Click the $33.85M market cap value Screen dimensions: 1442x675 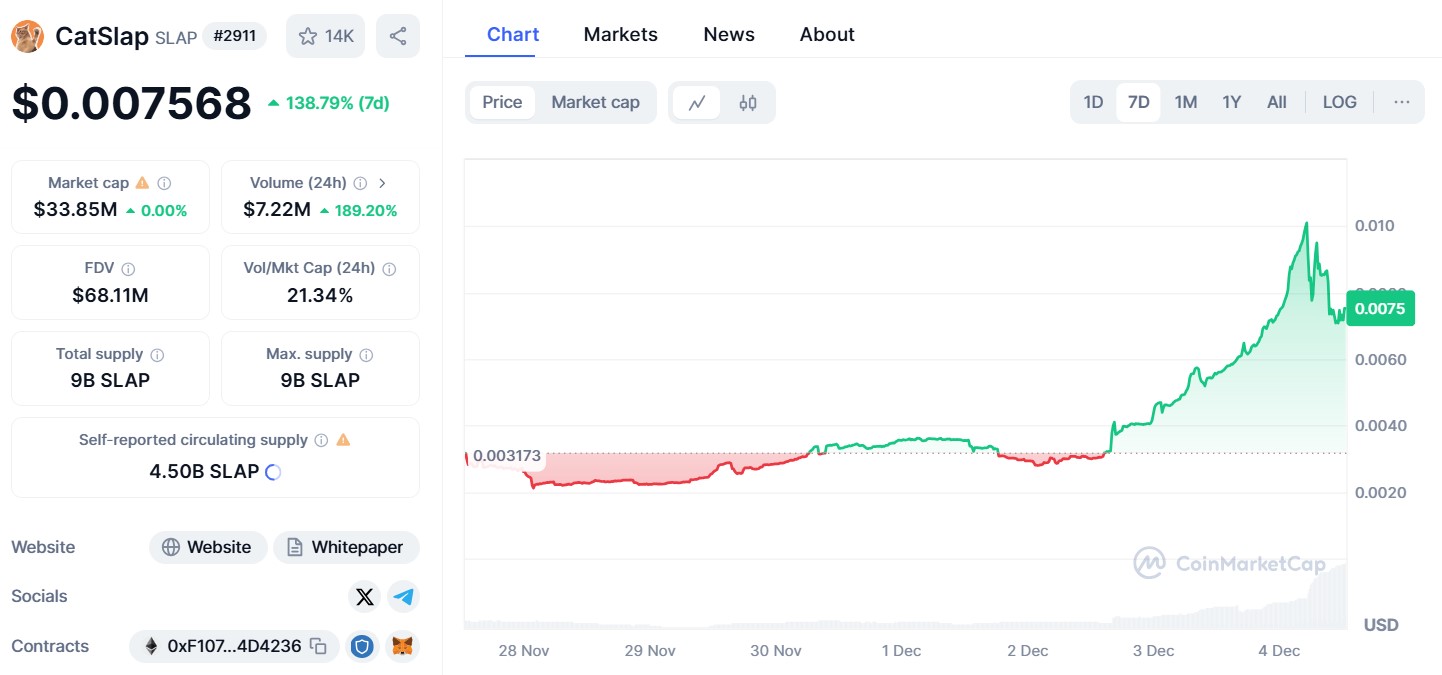pos(75,210)
